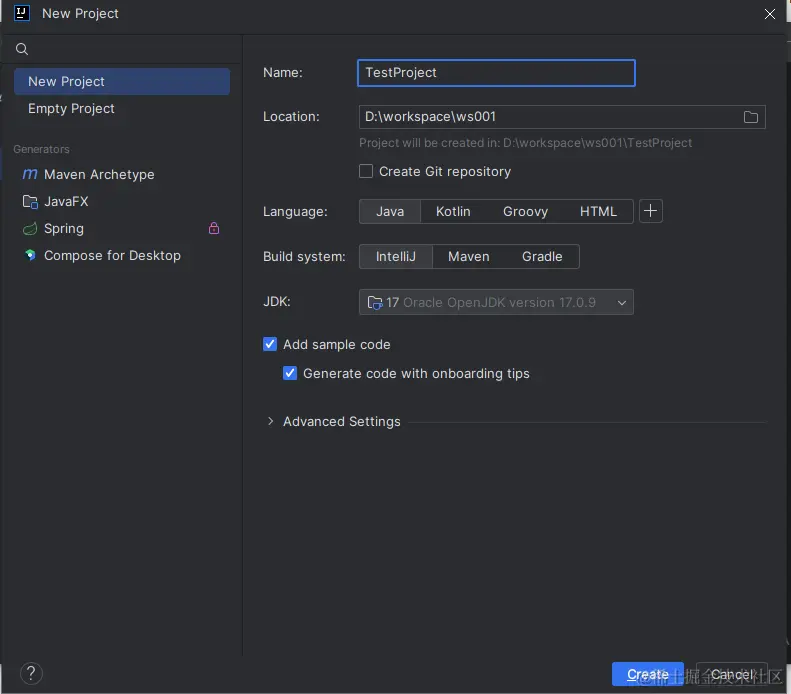Open help with the question mark
791x694 pixels.
(x=31, y=673)
